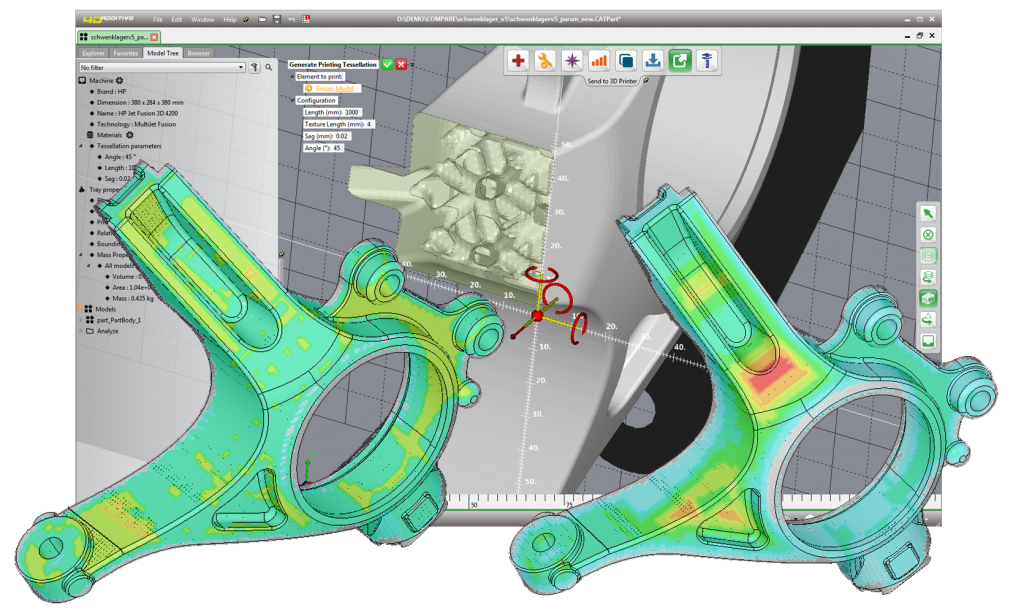Click the red center point of the 3D manipulator
The image size is (1024, 613).
[x=537, y=316]
